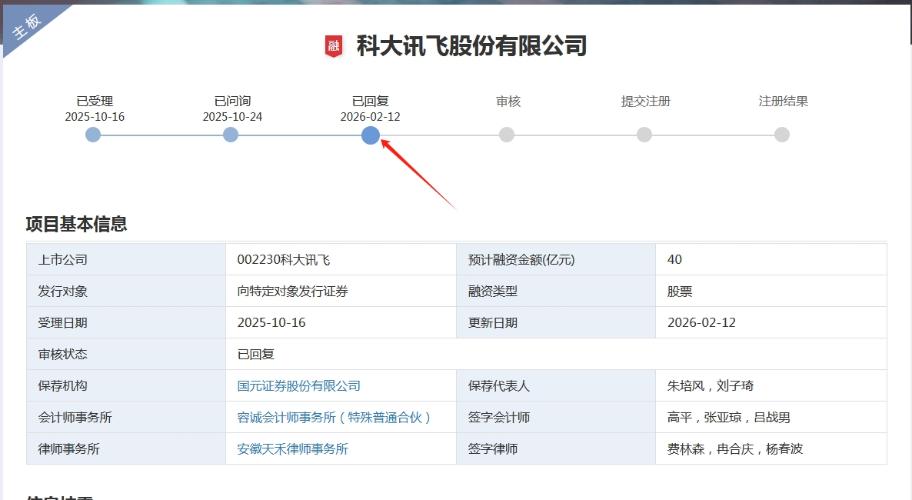Click the 保荐机构 label cell

point(126,386)
